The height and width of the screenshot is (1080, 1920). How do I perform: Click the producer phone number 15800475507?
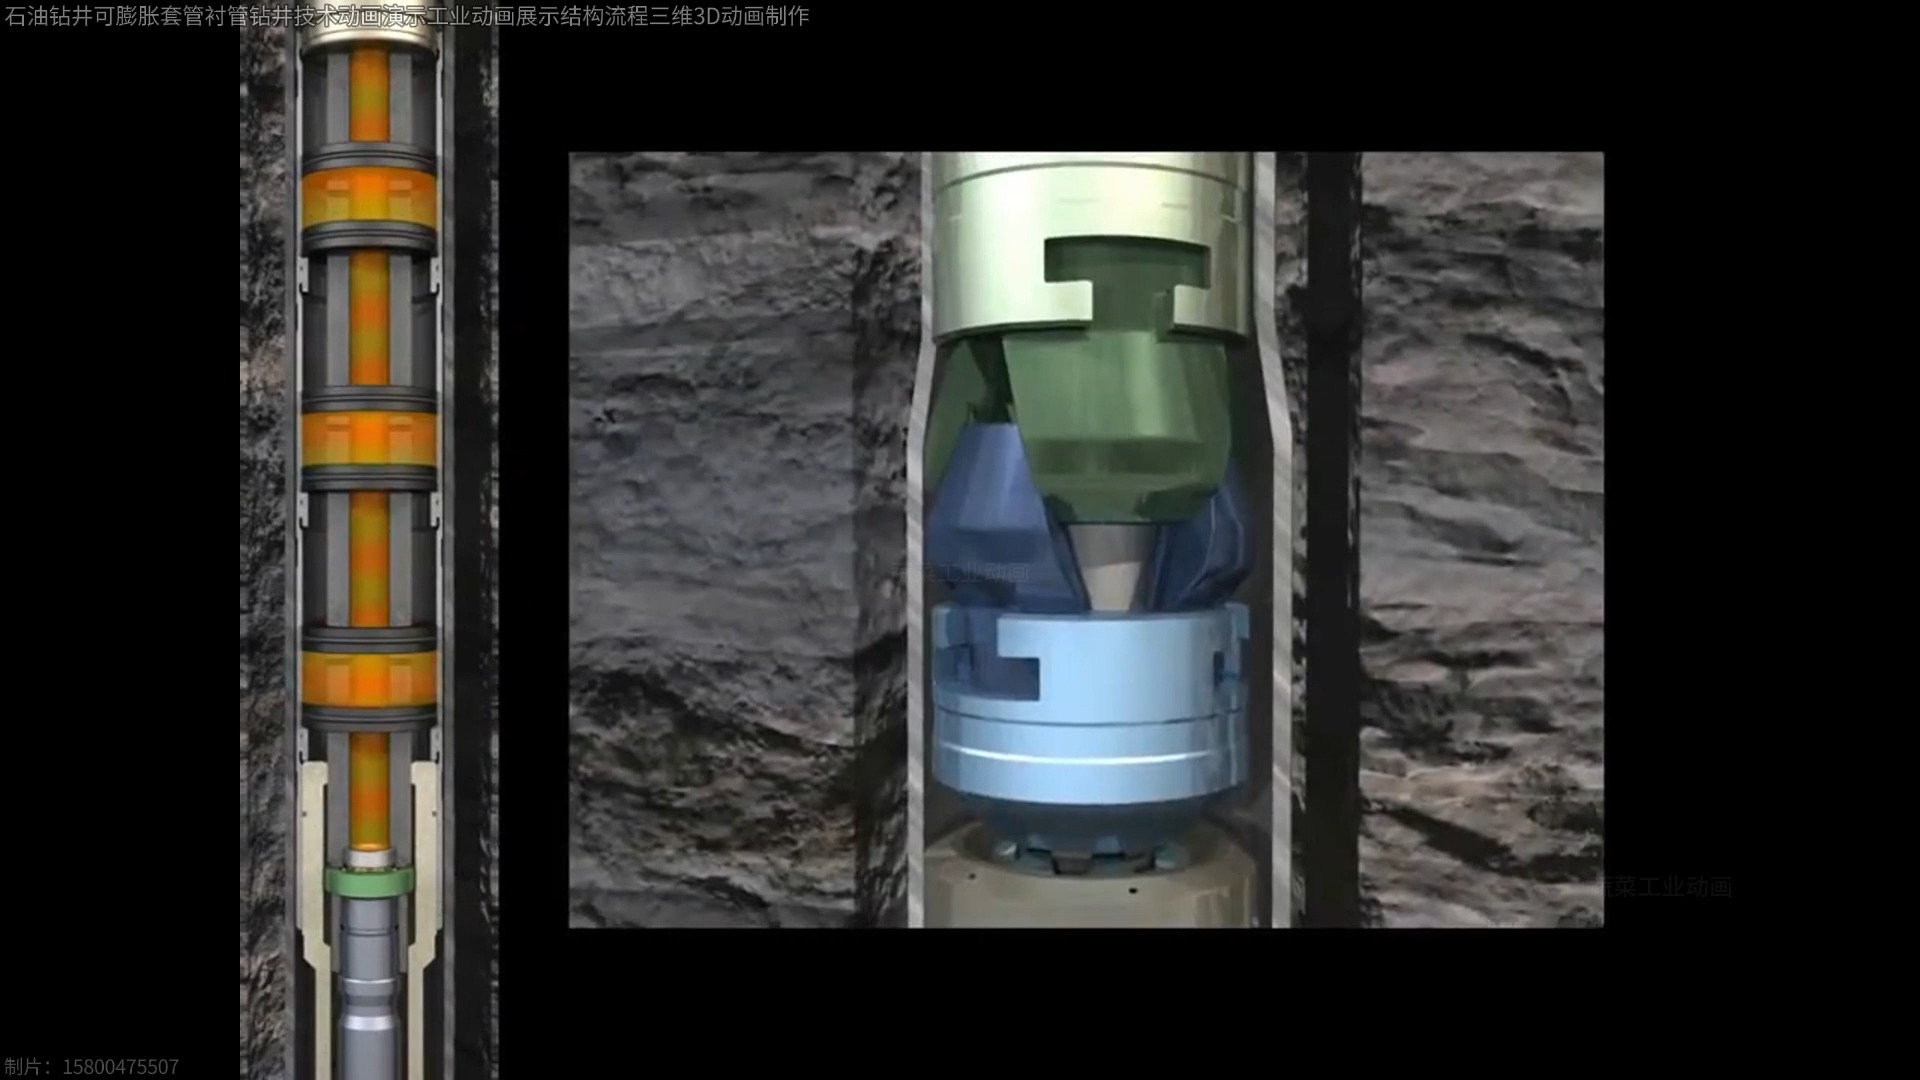coord(120,1067)
